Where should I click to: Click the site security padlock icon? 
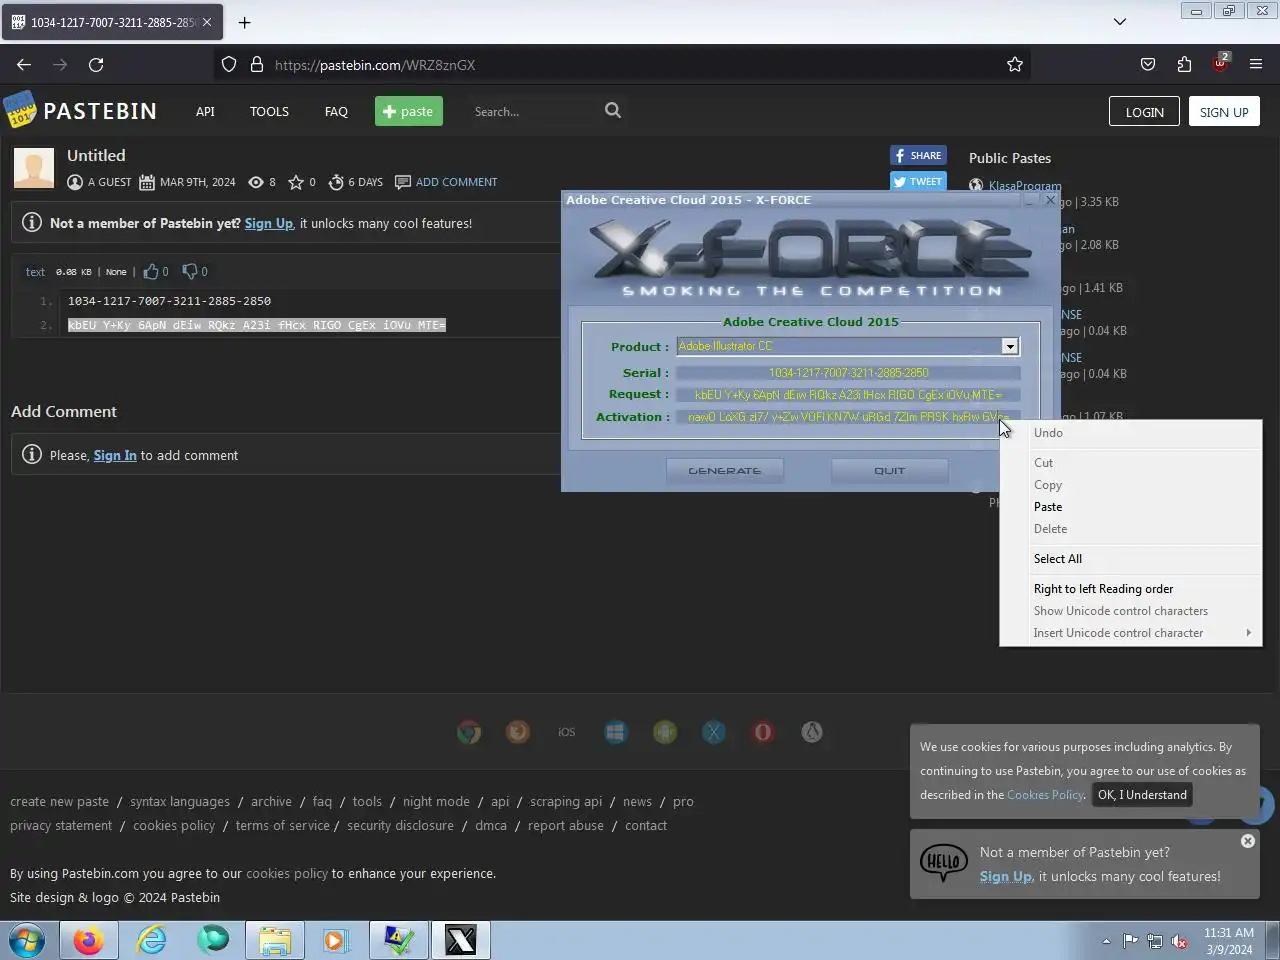[257, 65]
